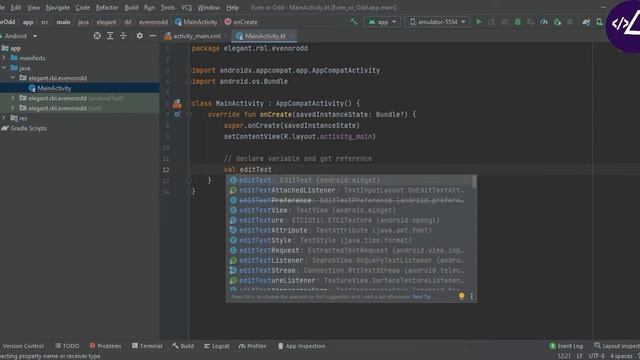
Task: Open the Build menu
Action: click(x=131, y=7)
